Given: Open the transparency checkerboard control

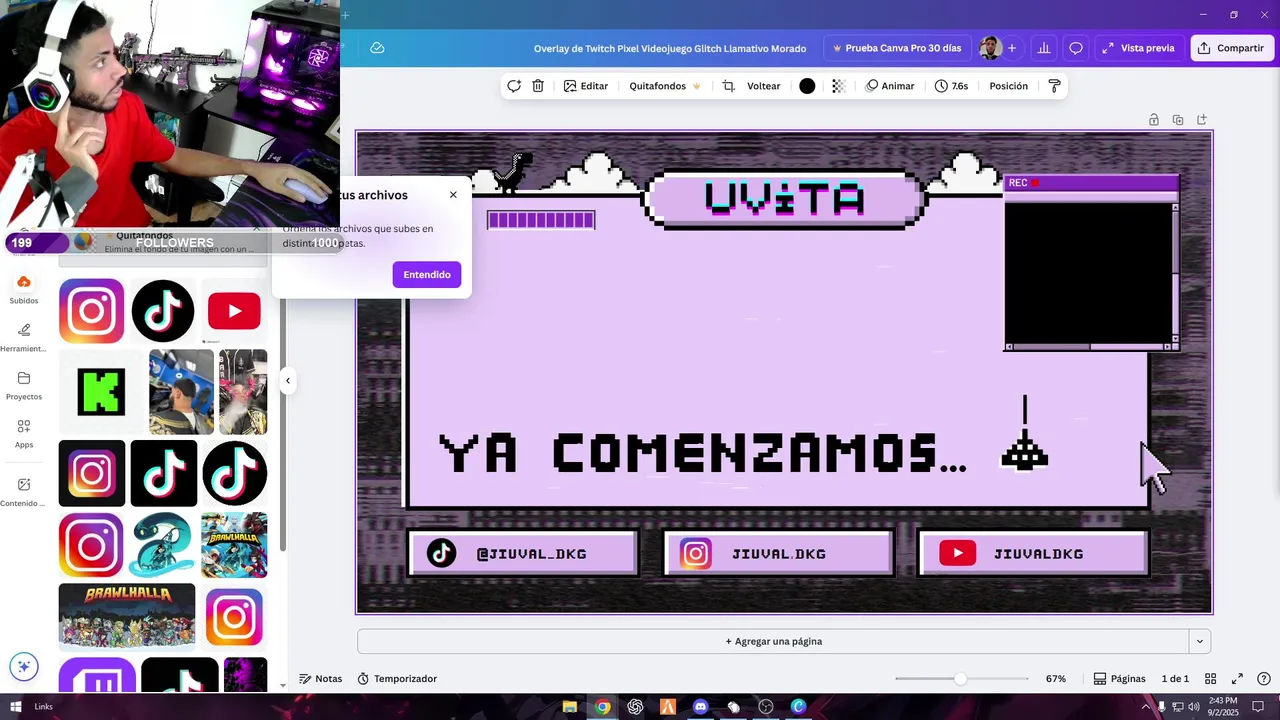Looking at the screenshot, I should pos(838,86).
